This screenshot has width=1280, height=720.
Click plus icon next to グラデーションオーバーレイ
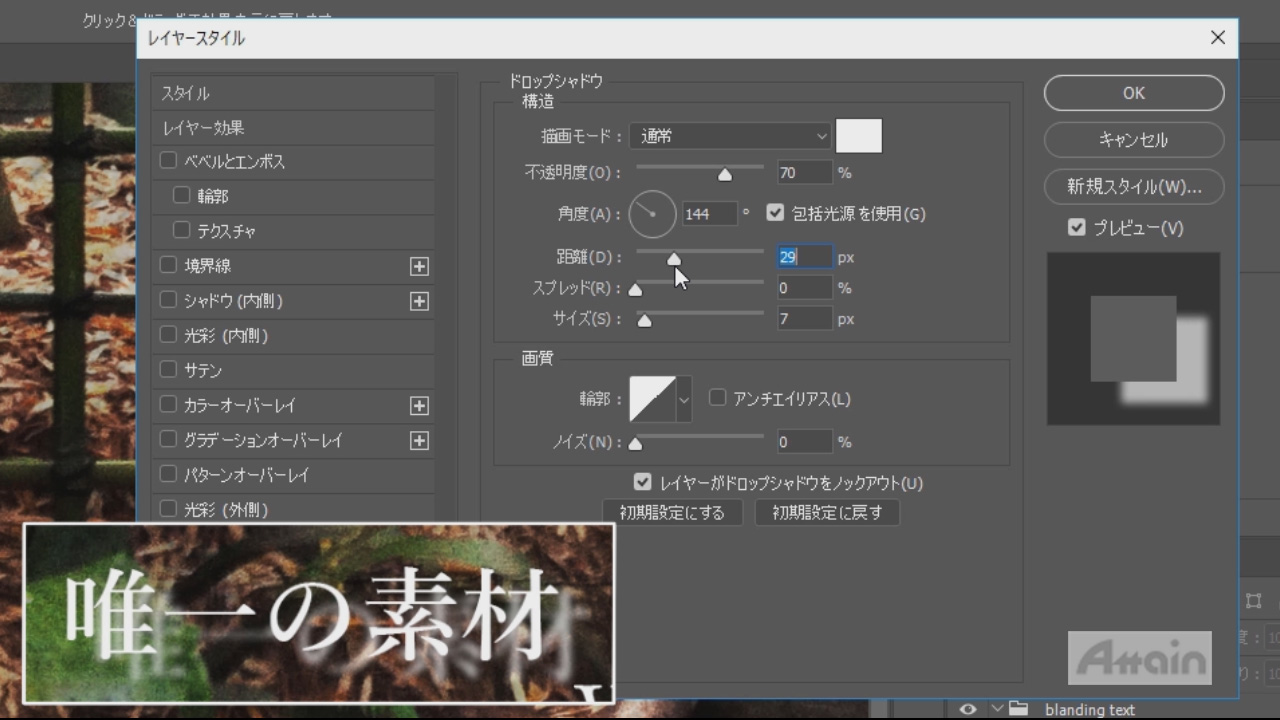419,441
